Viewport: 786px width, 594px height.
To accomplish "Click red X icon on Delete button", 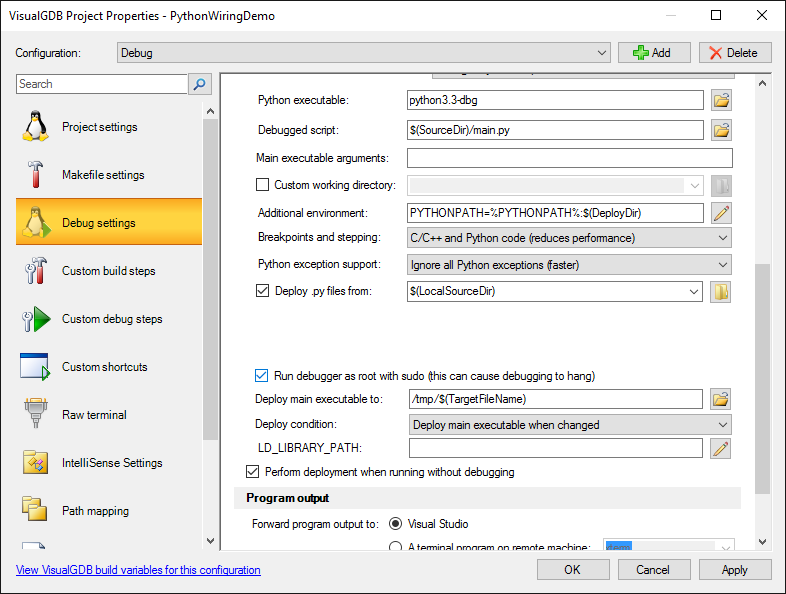I will point(716,53).
